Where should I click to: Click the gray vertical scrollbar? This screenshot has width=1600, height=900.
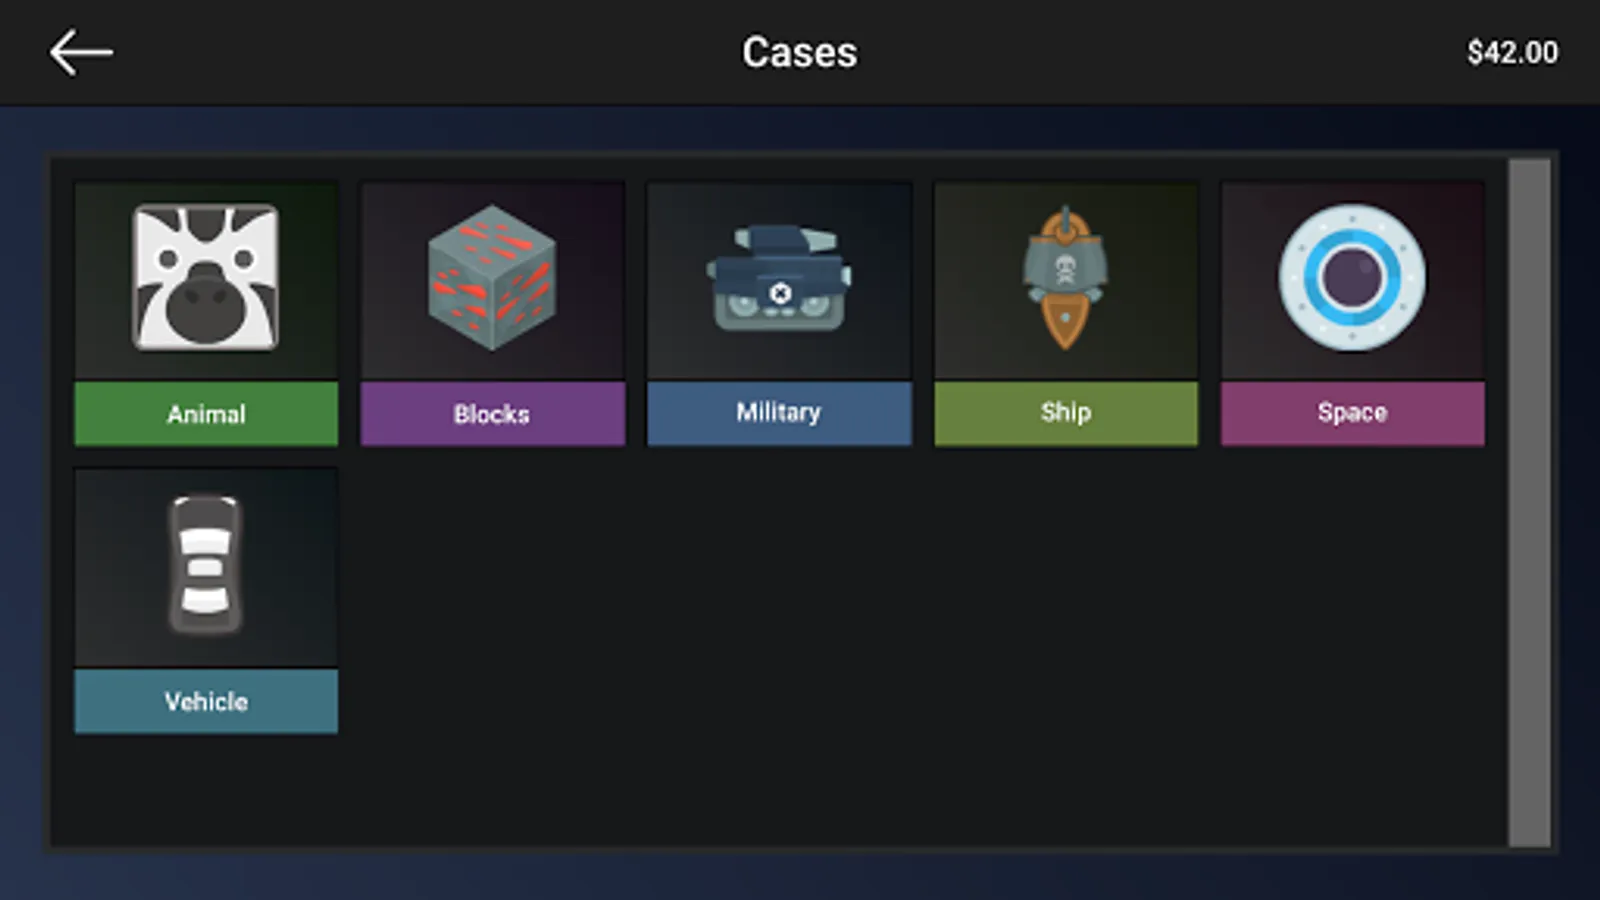click(1530, 502)
